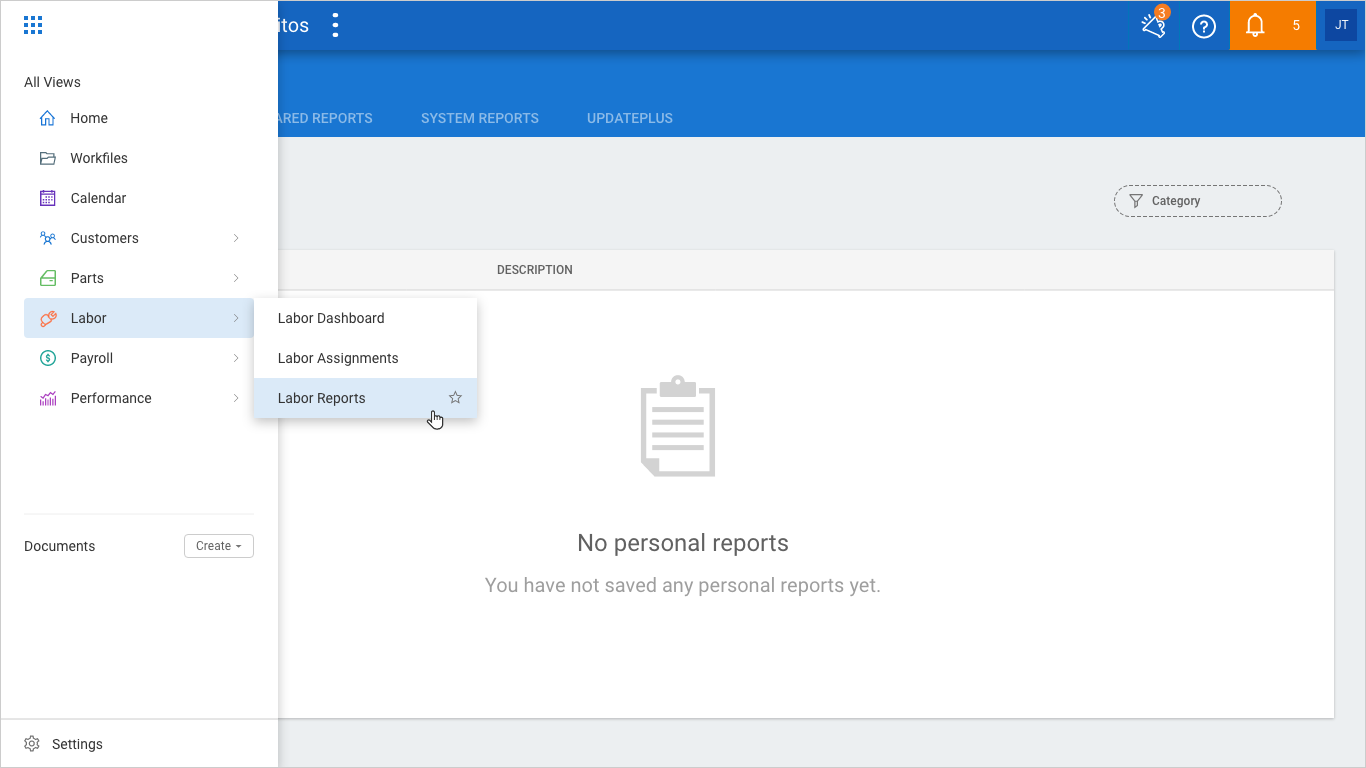Screen dimensions: 1366x768
Task: Switch to the System Reports tab
Action: coord(479,118)
